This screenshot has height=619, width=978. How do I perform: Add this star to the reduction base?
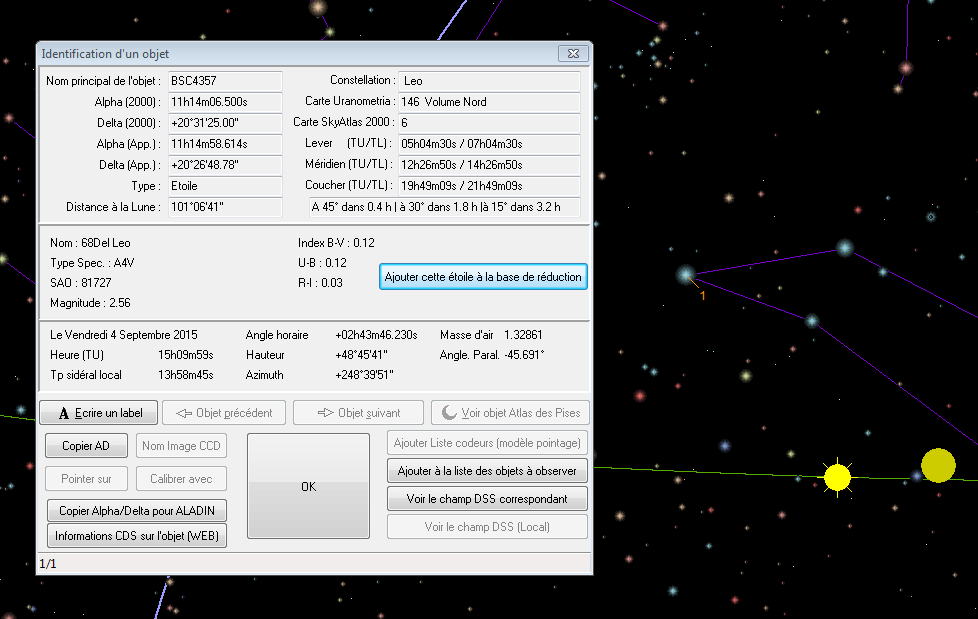pyautogui.click(x=483, y=277)
